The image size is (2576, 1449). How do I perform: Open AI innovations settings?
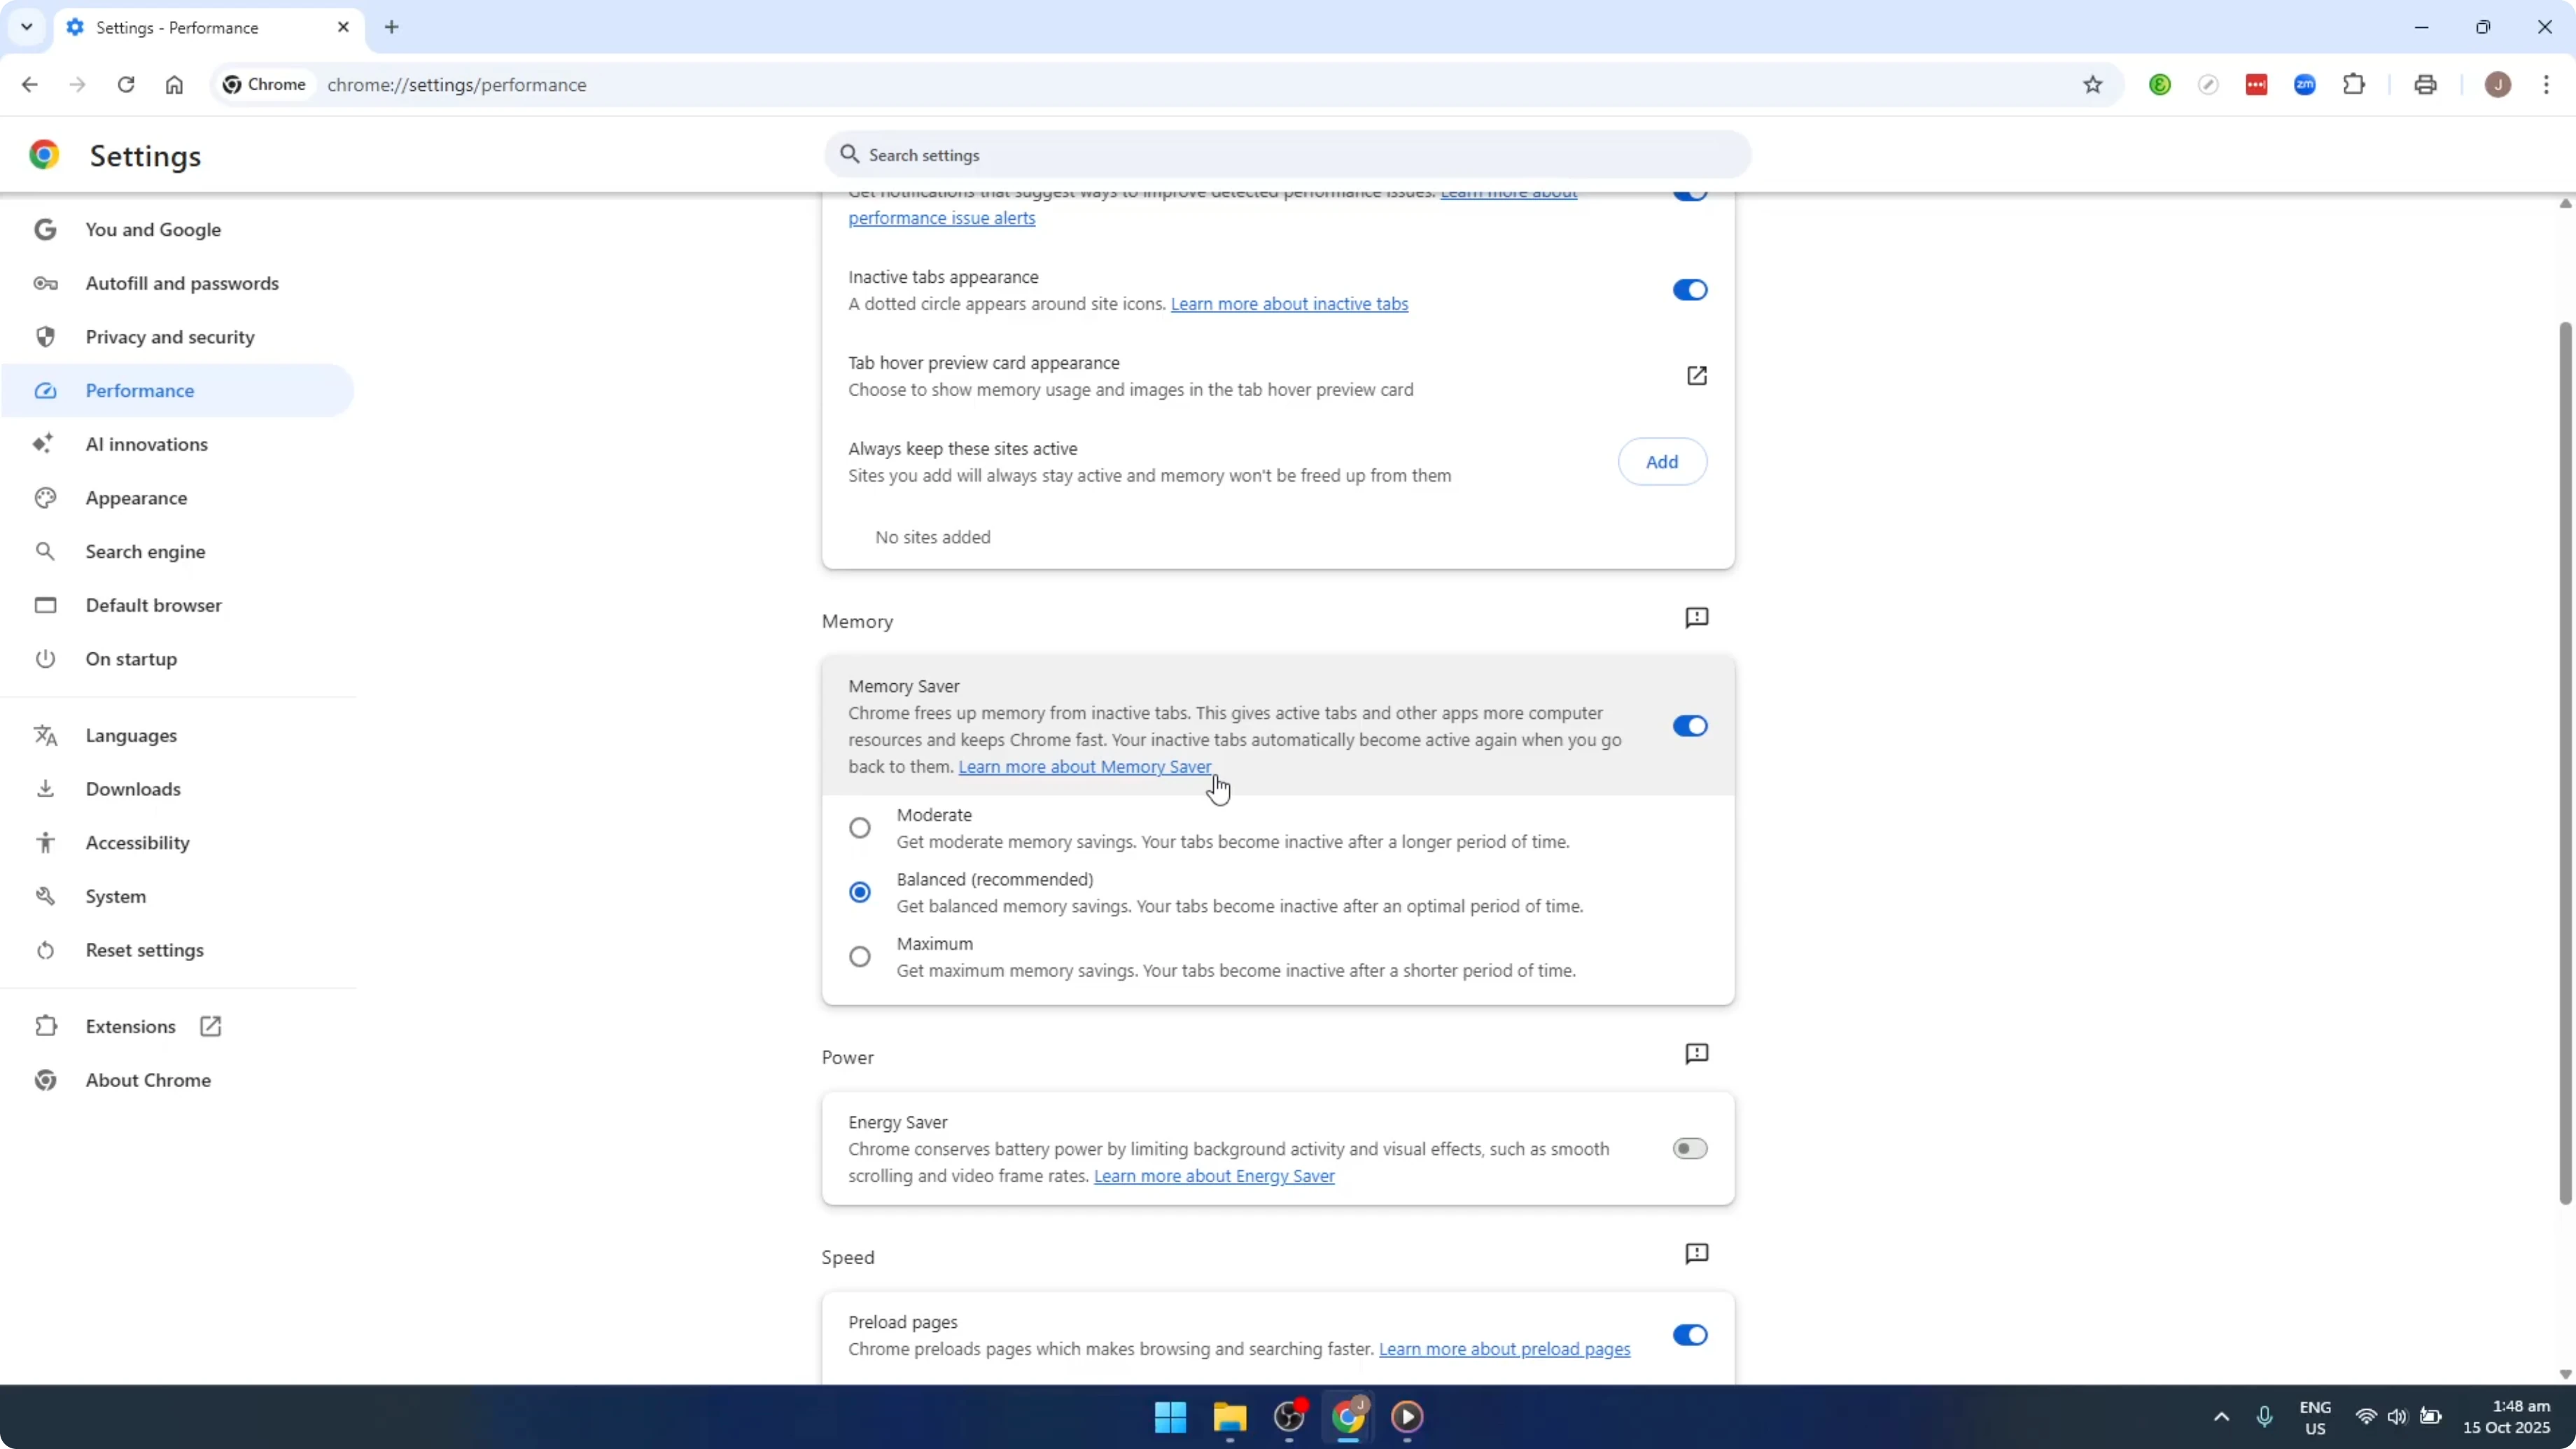tap(178, 444)
